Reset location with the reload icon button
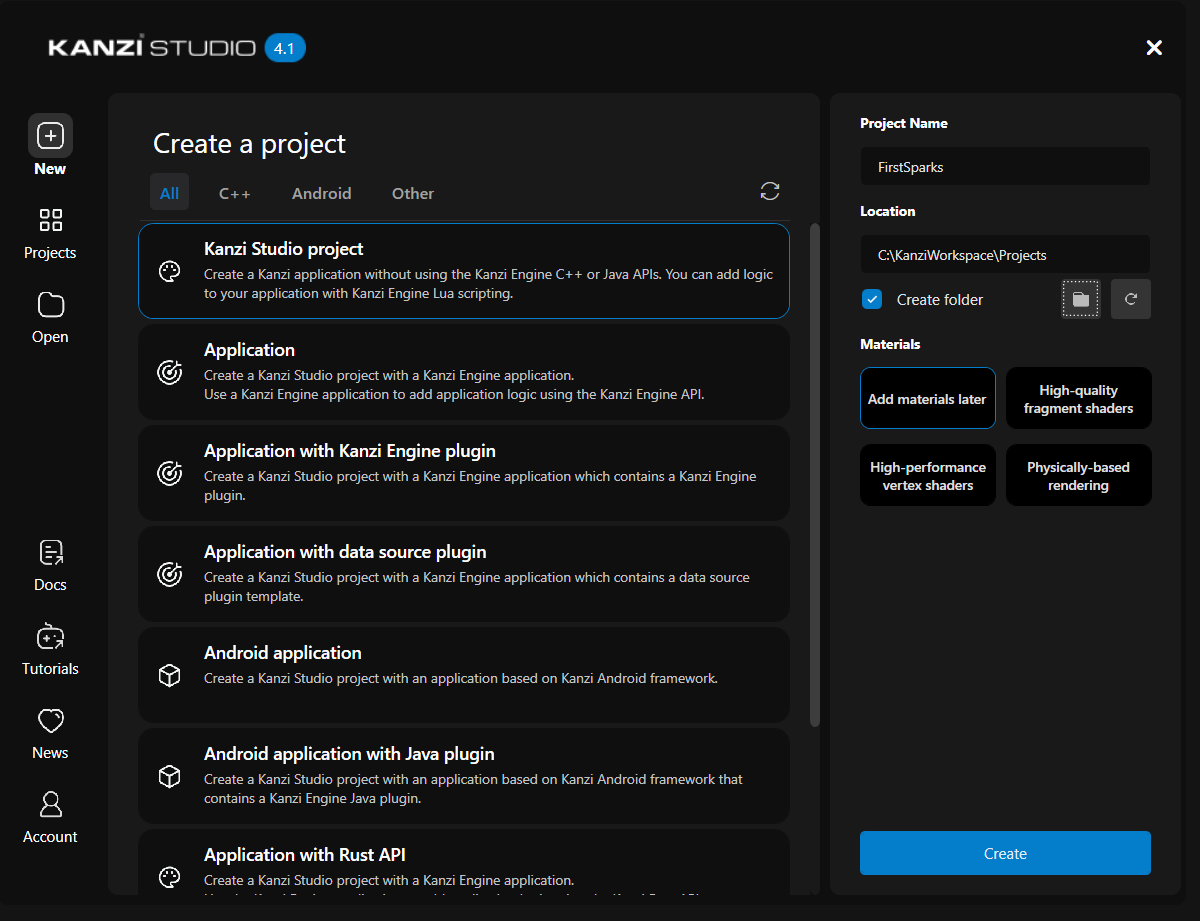 1131,299
